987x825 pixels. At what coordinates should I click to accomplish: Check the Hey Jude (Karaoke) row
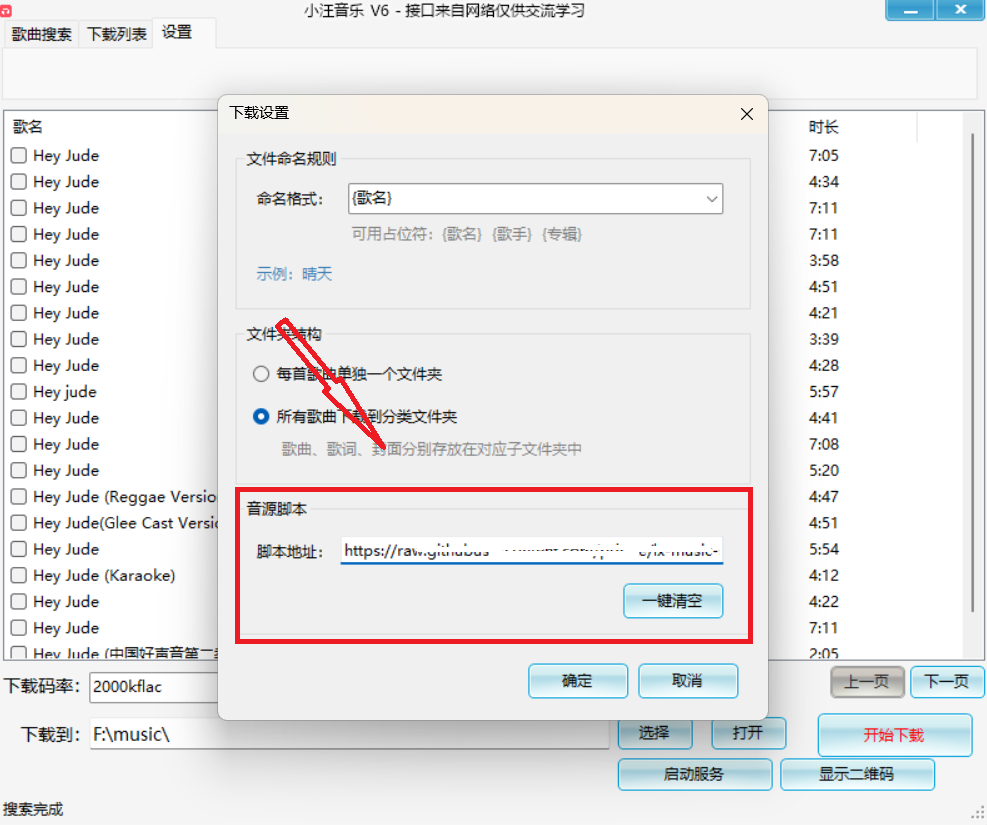coord(19,575)
